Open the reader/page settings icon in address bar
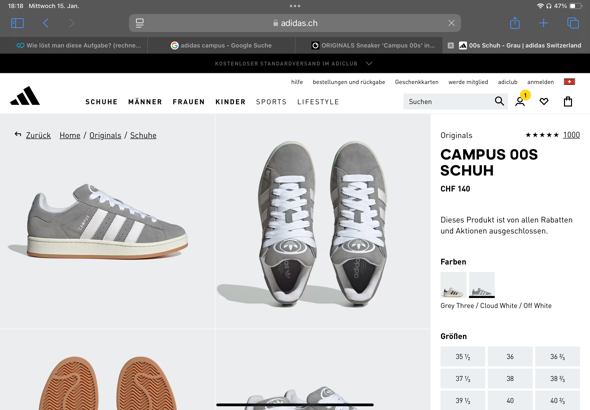Screen dimensions: 590x410 (140, 23)
